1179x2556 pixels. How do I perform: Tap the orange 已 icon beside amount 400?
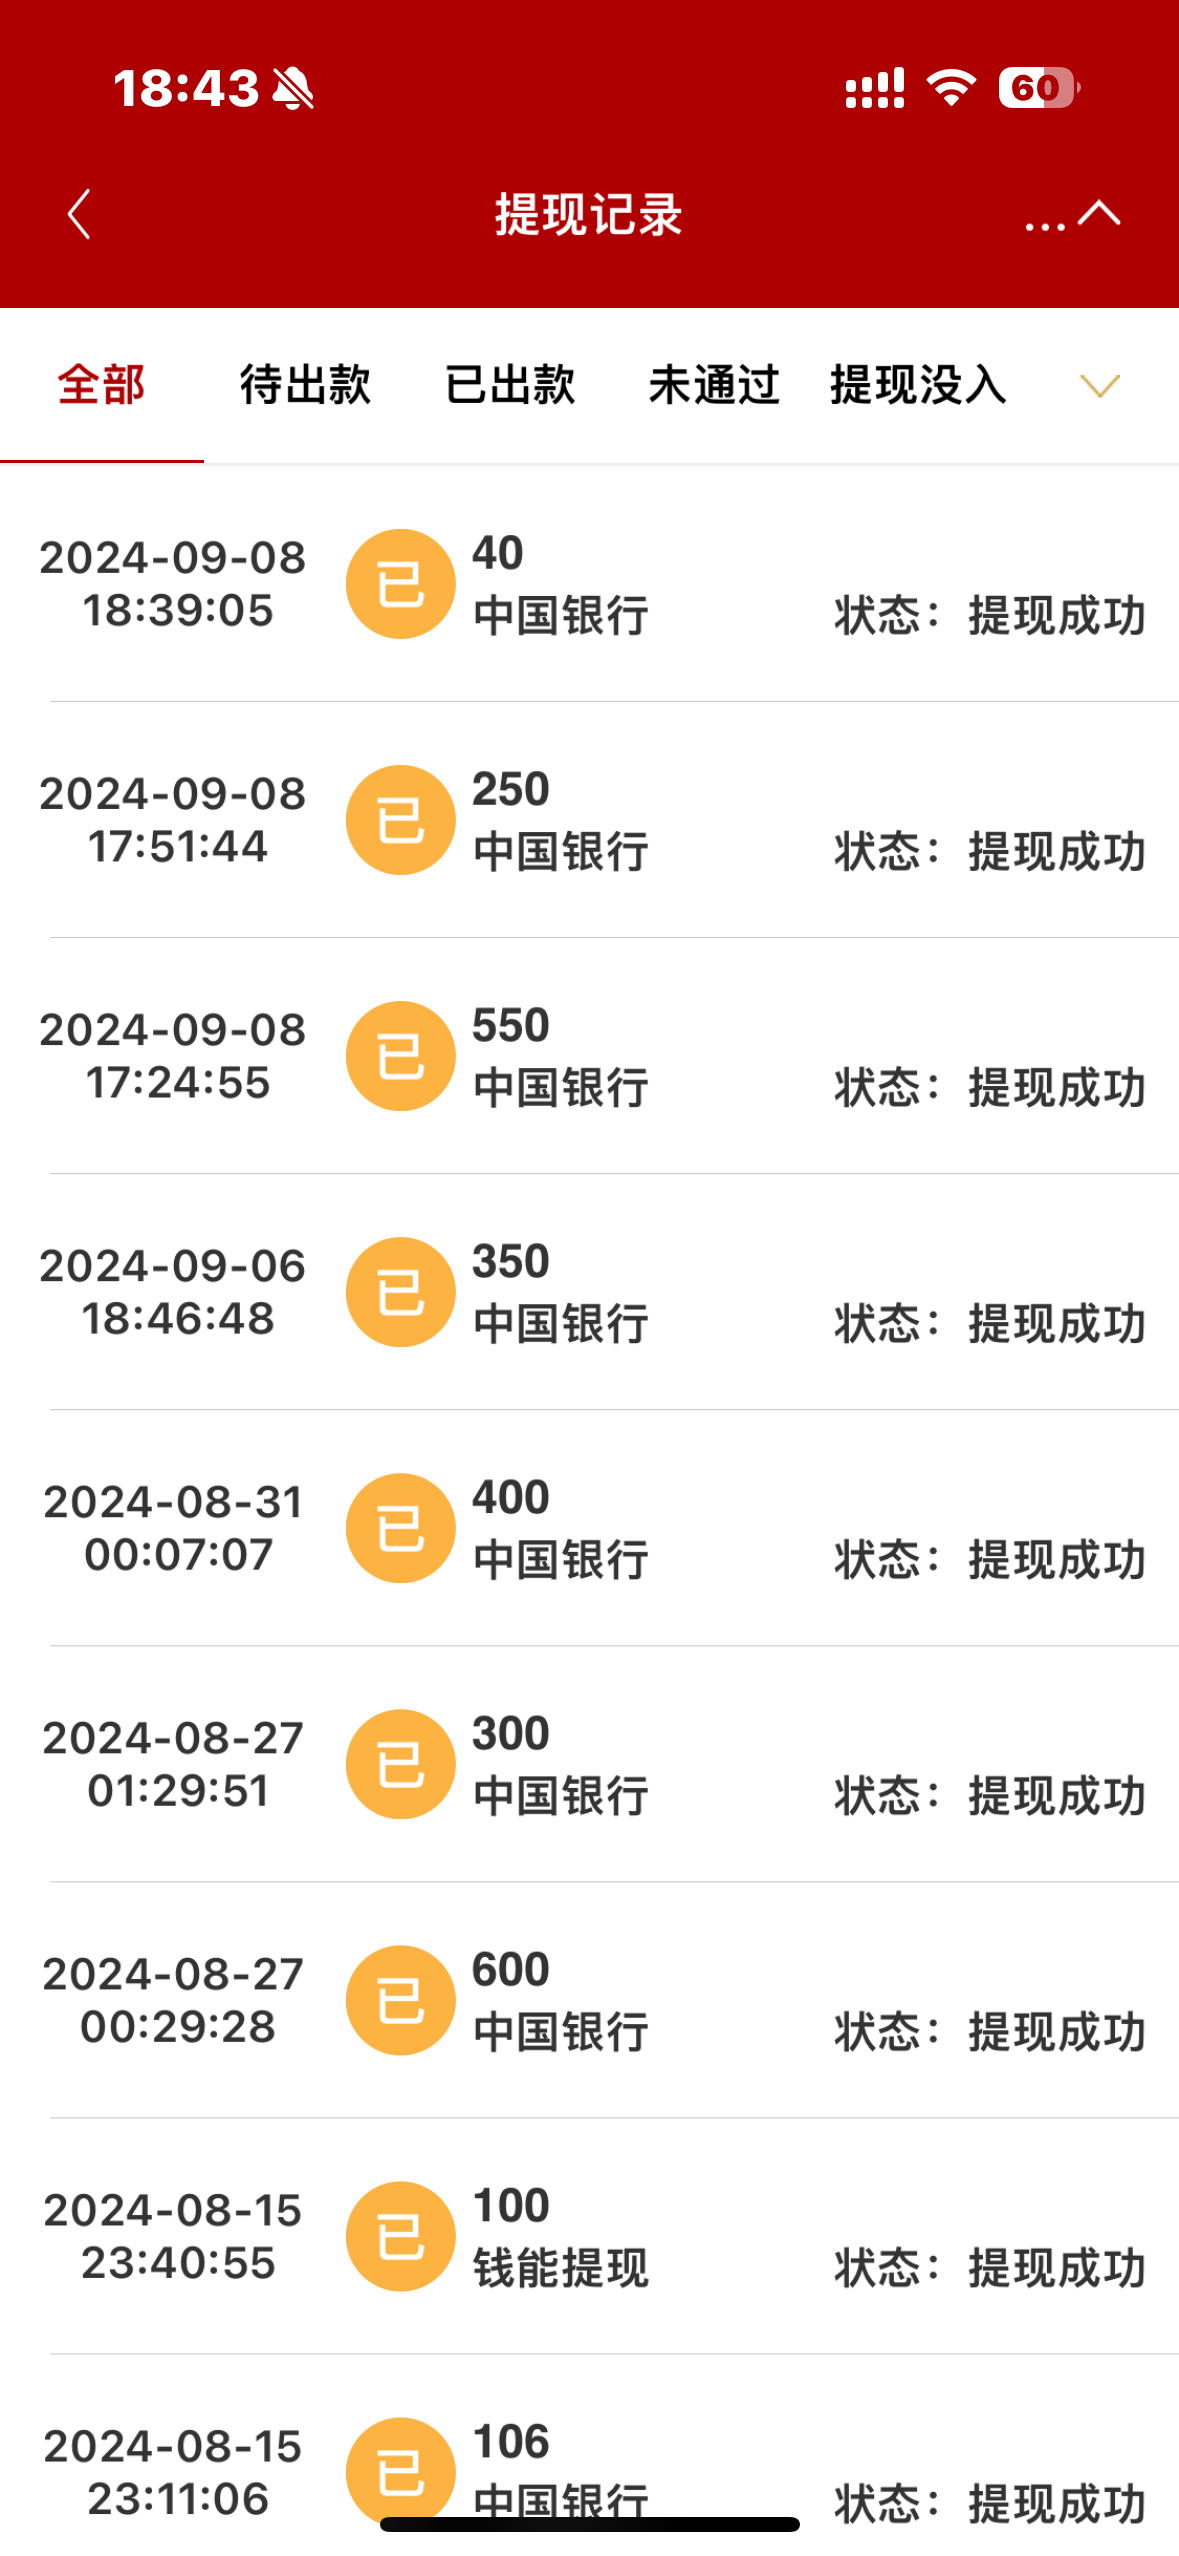pos(400,1528)
